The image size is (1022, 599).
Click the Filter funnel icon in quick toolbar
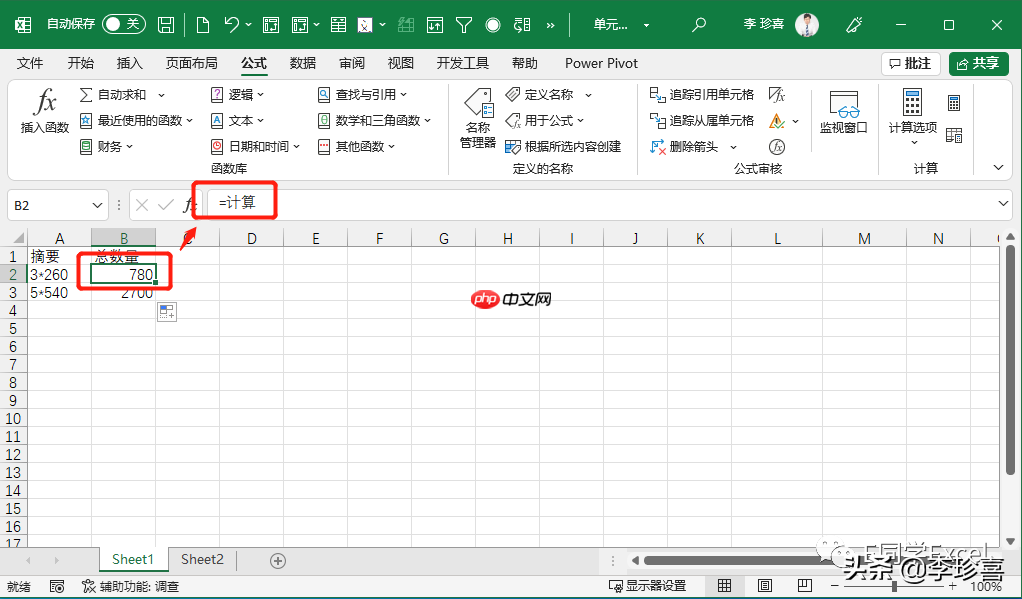(463, 25)
